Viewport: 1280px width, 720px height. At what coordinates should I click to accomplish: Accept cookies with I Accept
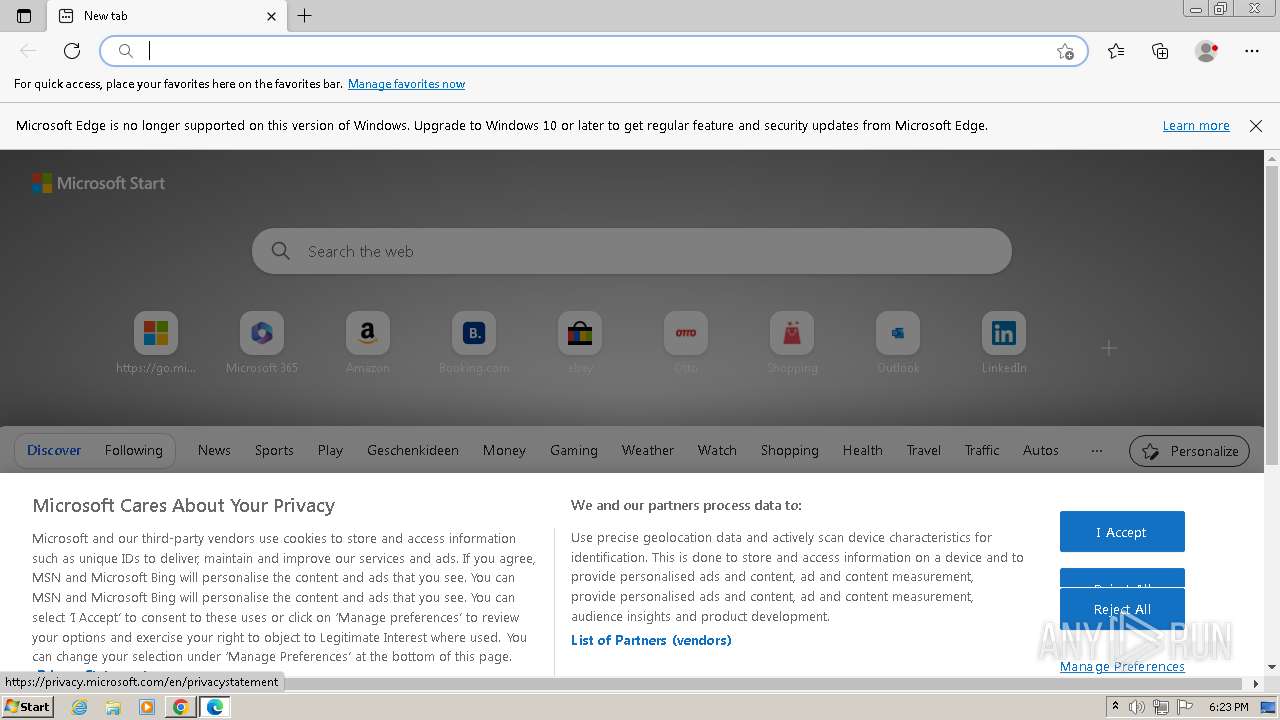point(1122,532)
